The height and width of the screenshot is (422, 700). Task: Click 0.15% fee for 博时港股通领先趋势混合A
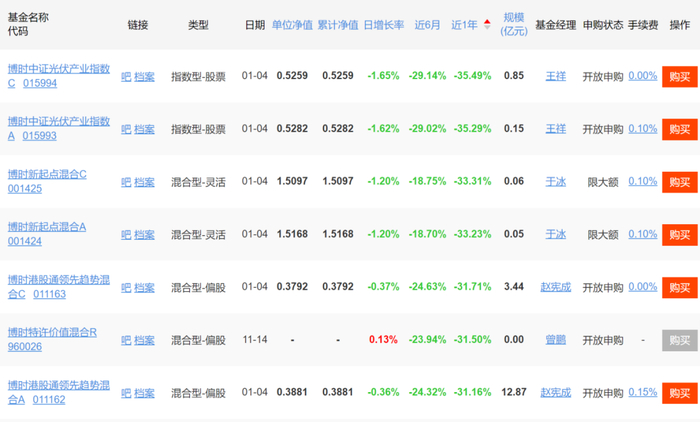(x=643, y=392)
